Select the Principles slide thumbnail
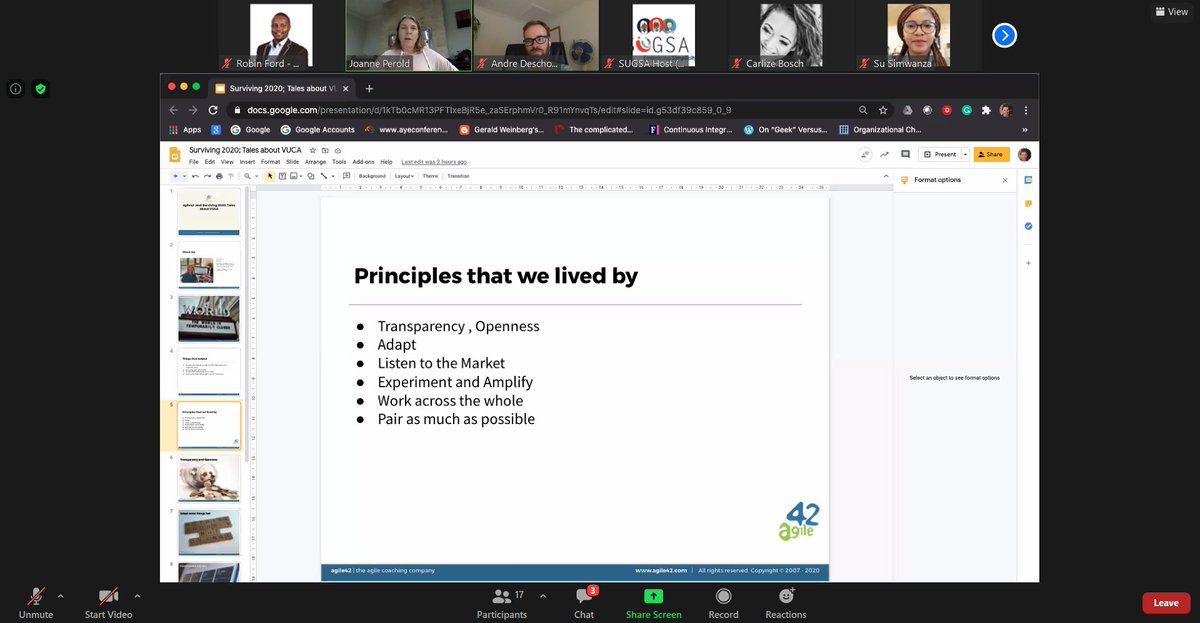Viewport: 1200px width, 623px height. point(208,423)
